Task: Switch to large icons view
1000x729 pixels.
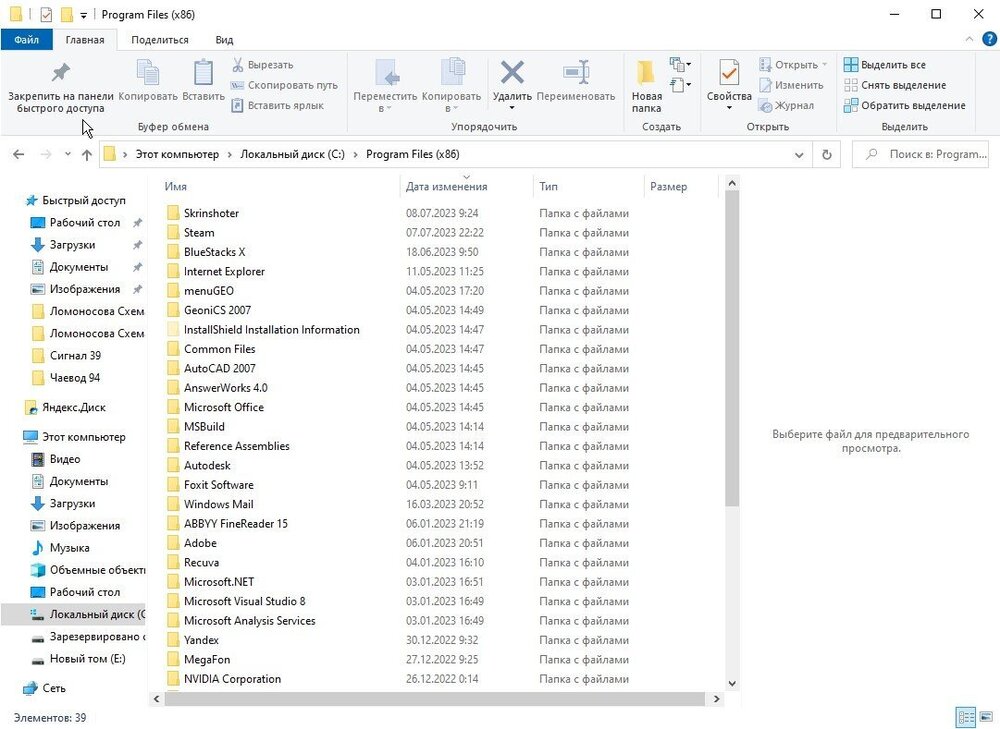Action: tap(986, 717)
